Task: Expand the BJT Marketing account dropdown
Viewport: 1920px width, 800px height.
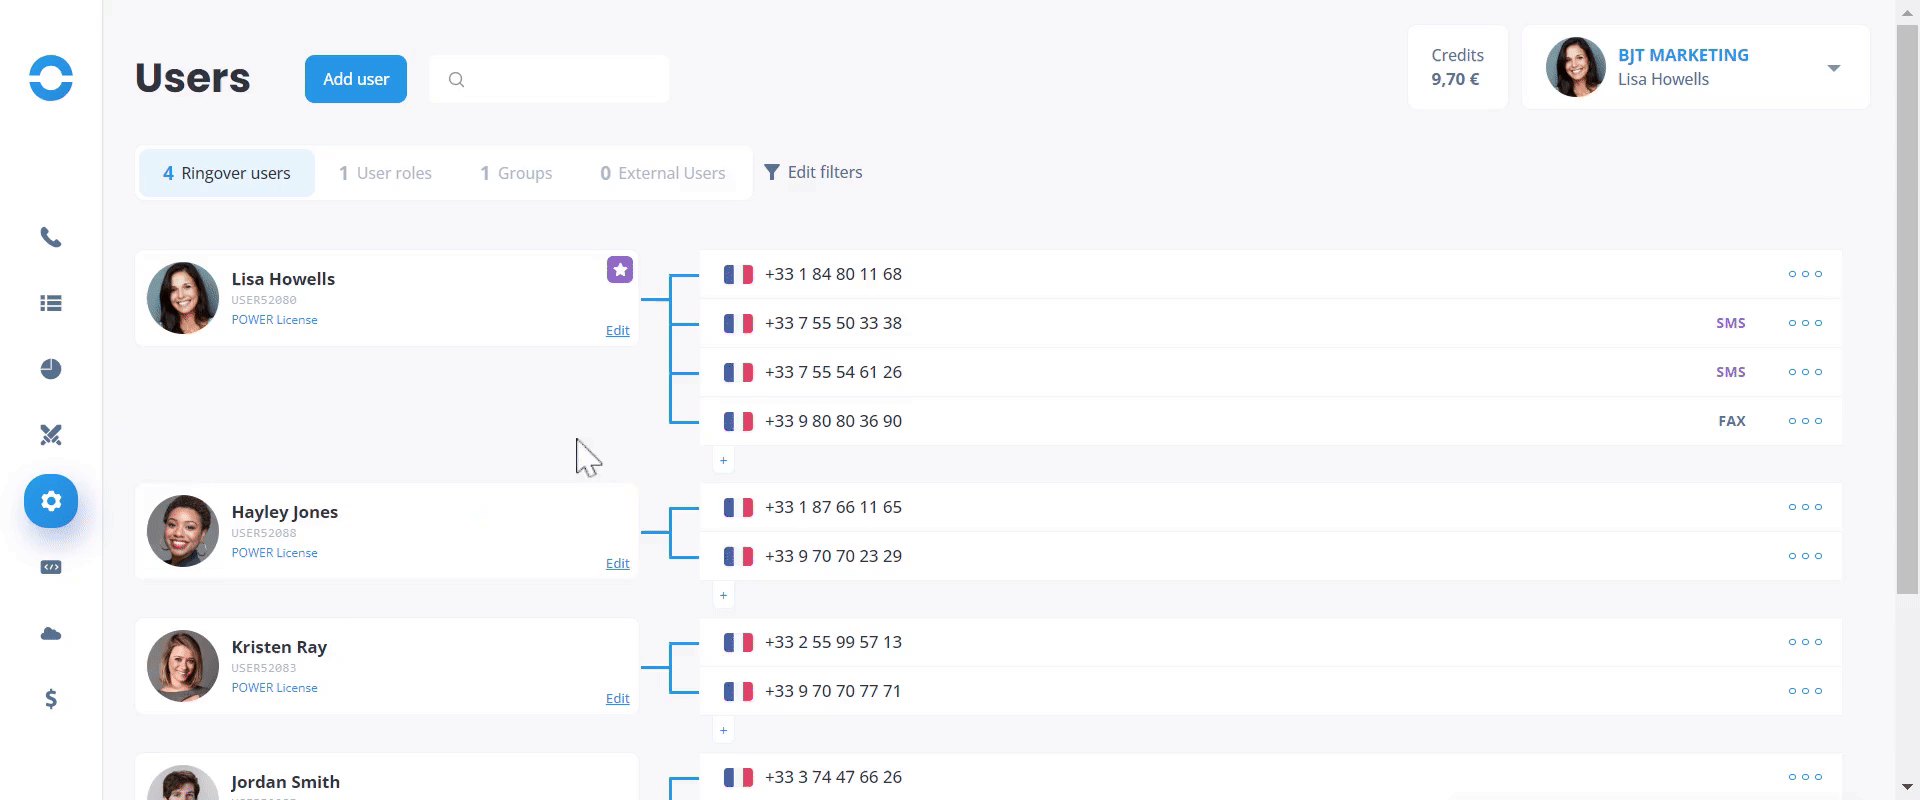Action: point(1833,68)
